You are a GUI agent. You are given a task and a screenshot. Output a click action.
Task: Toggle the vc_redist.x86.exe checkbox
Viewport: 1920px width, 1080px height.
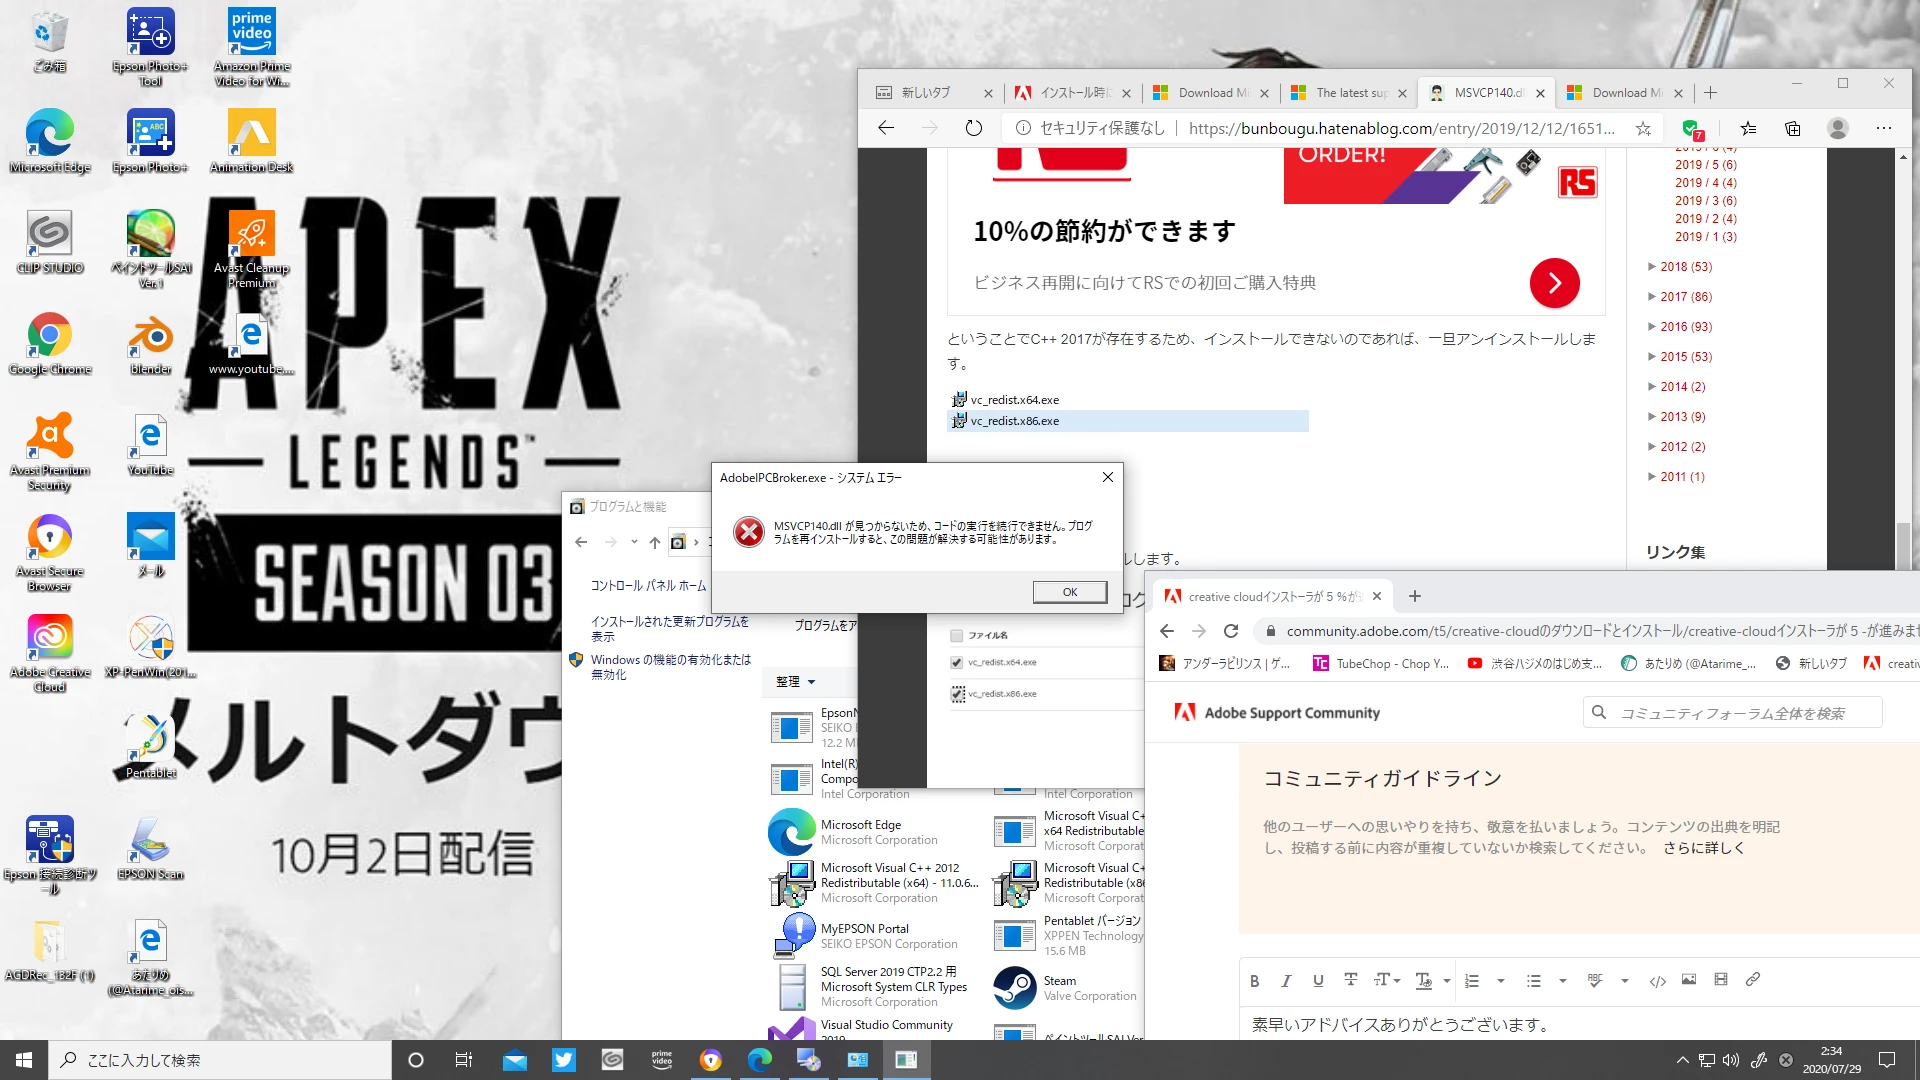(957, 693)
